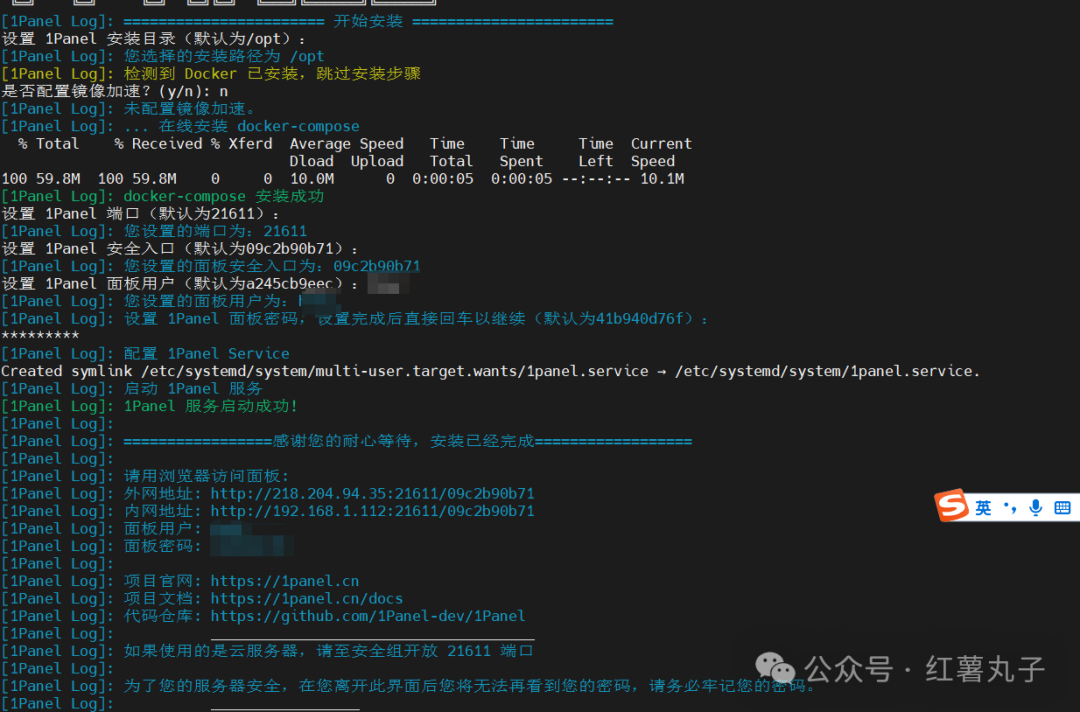Viewport: 1080px width, 712px height.
Task: Click line '您选择的安装路径为 /opt'
Action: tap(224, 56)
